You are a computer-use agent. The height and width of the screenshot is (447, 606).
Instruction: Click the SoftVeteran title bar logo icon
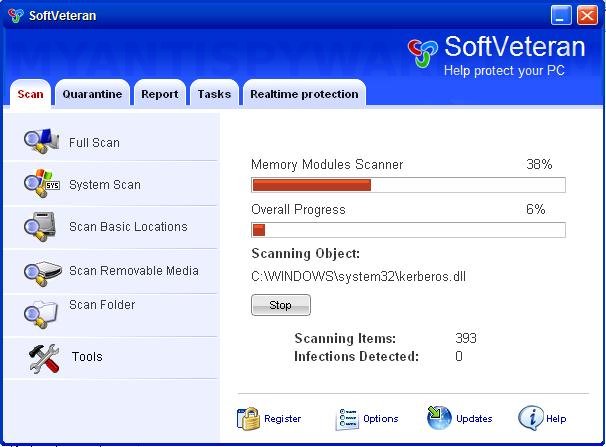click(15, 15)
